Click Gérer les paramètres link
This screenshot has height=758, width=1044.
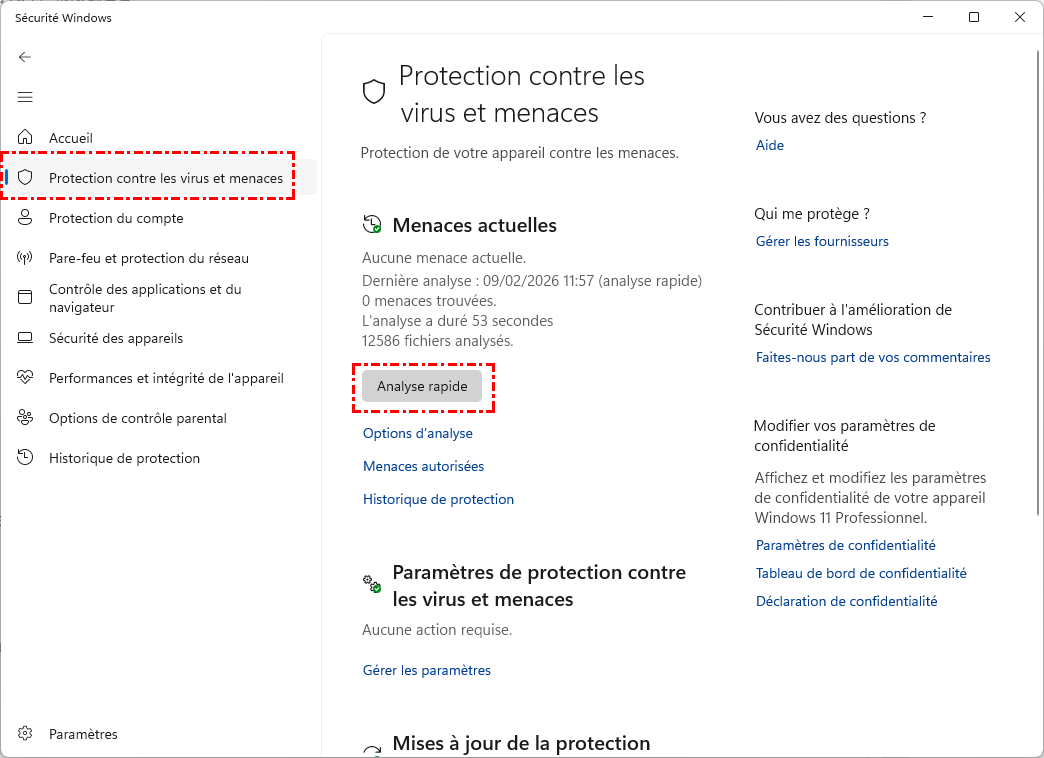(x=427, y=670)
